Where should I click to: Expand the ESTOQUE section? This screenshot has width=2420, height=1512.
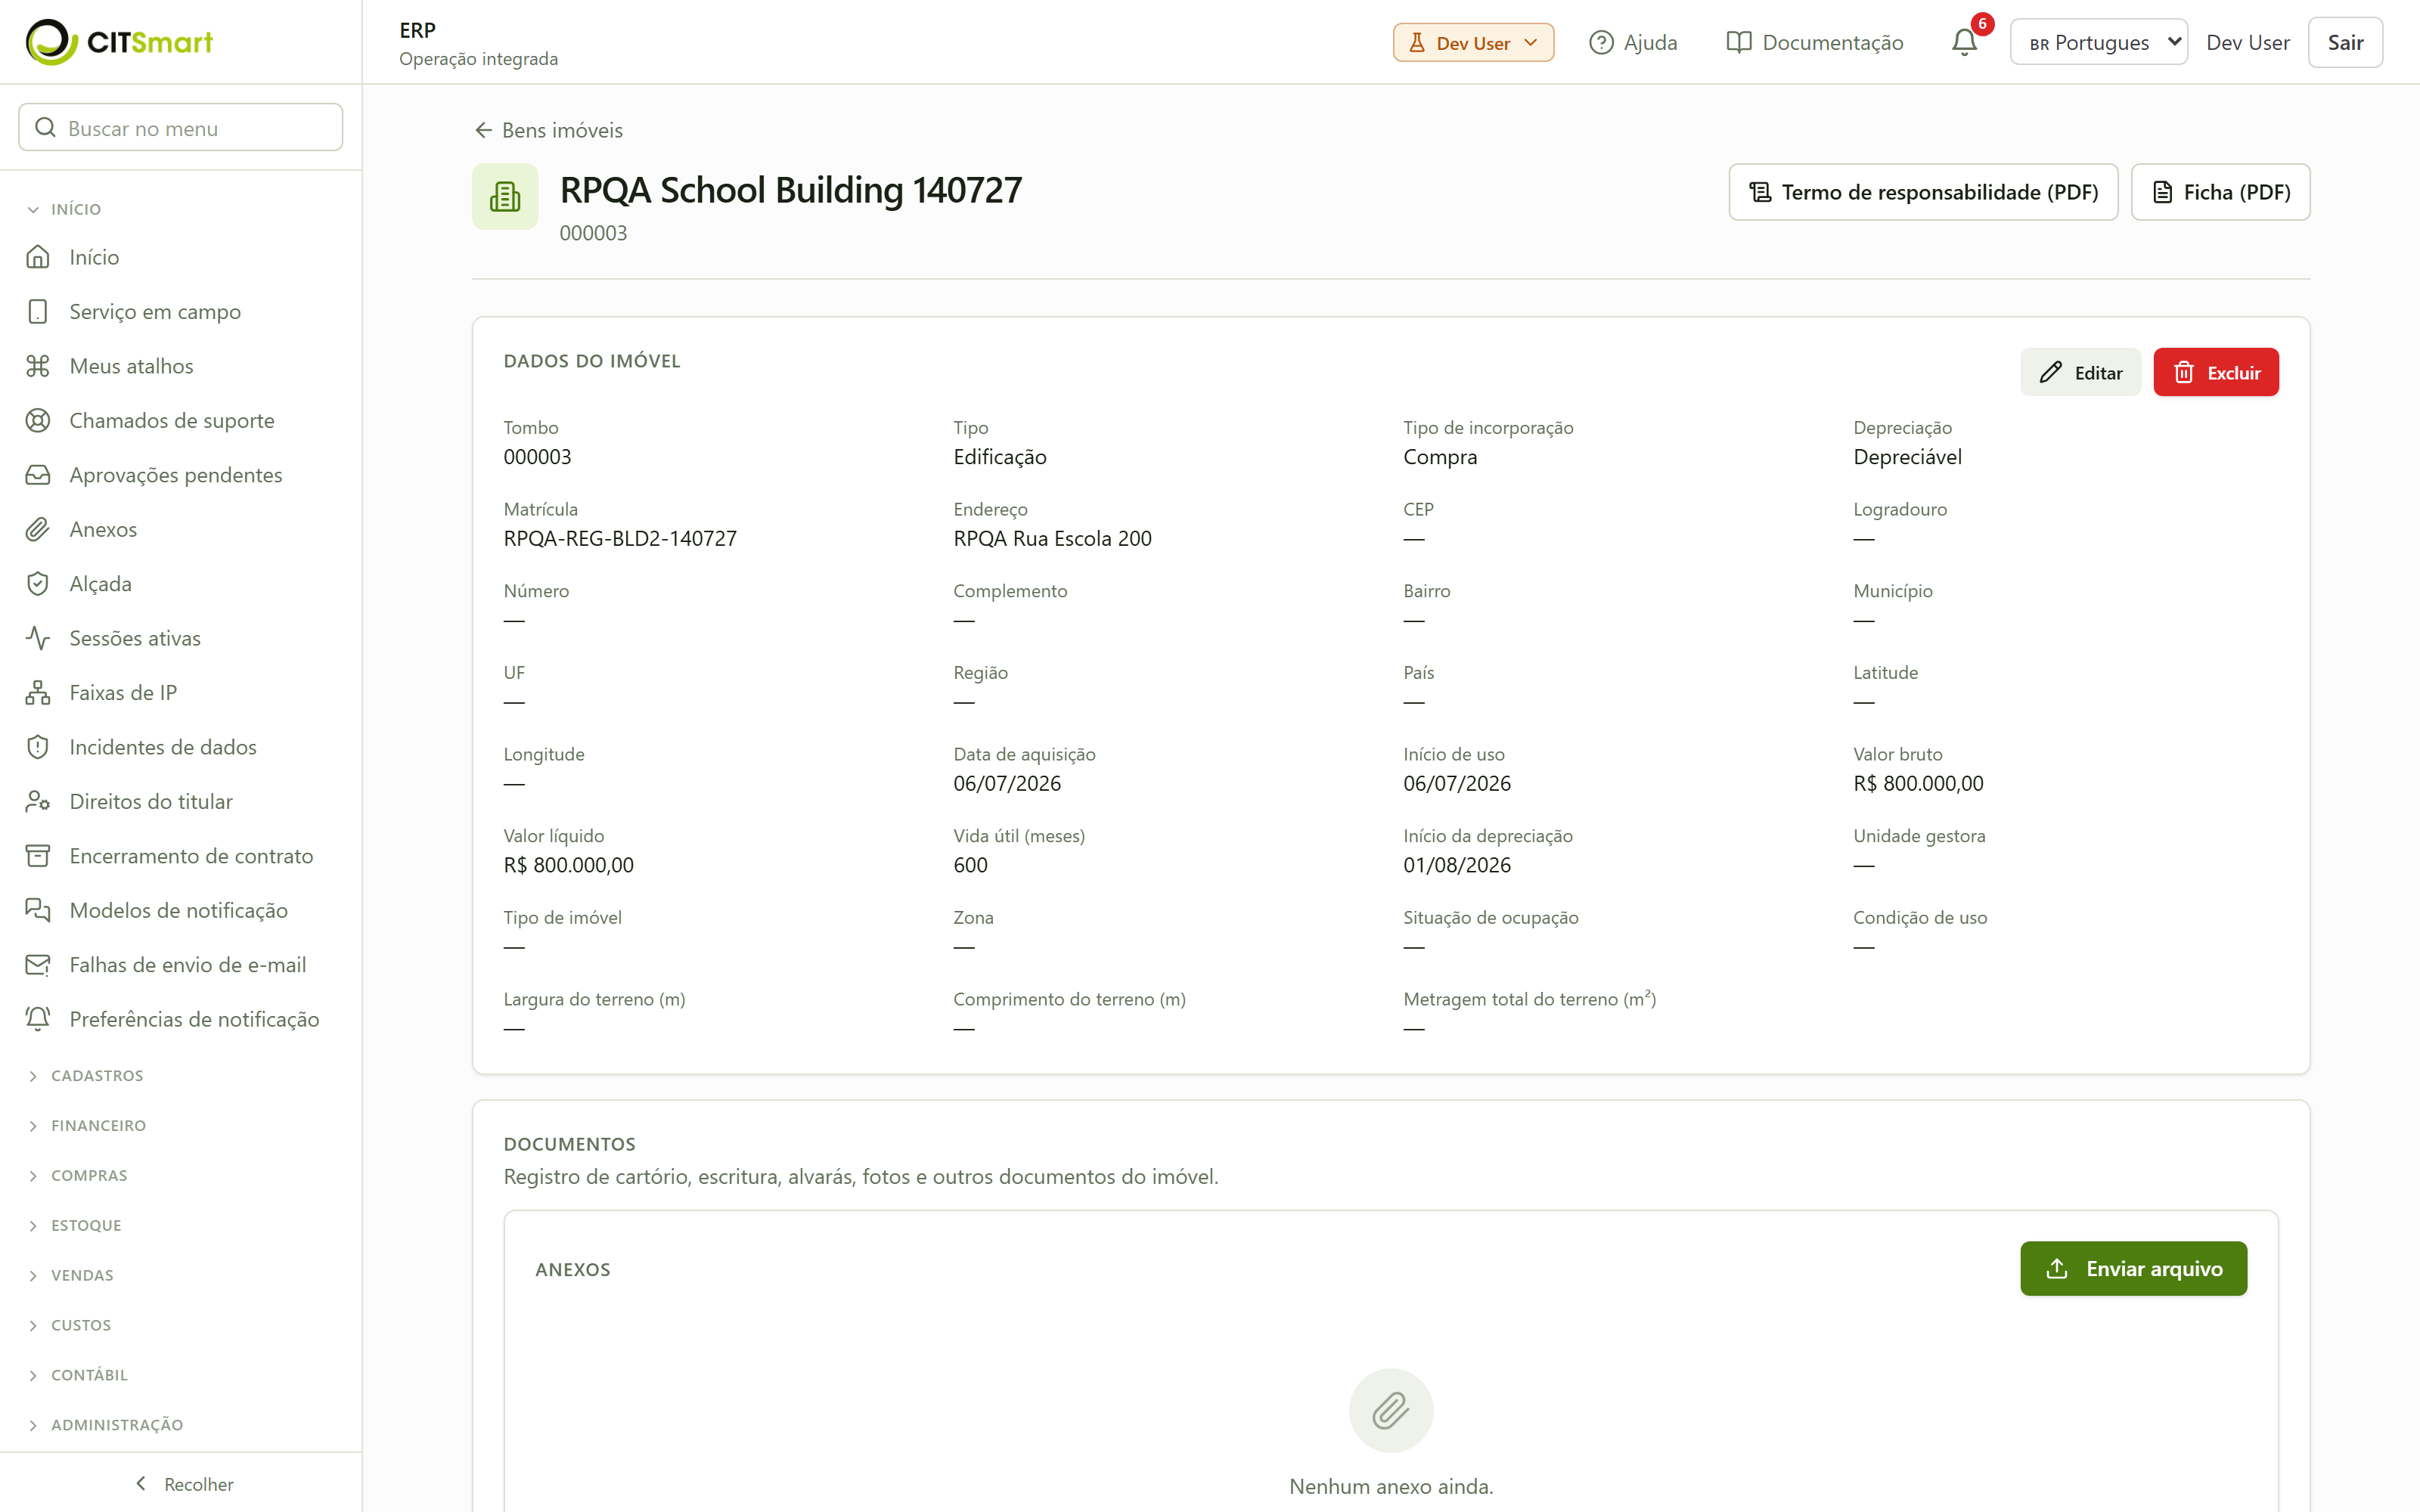point(75,1226)
